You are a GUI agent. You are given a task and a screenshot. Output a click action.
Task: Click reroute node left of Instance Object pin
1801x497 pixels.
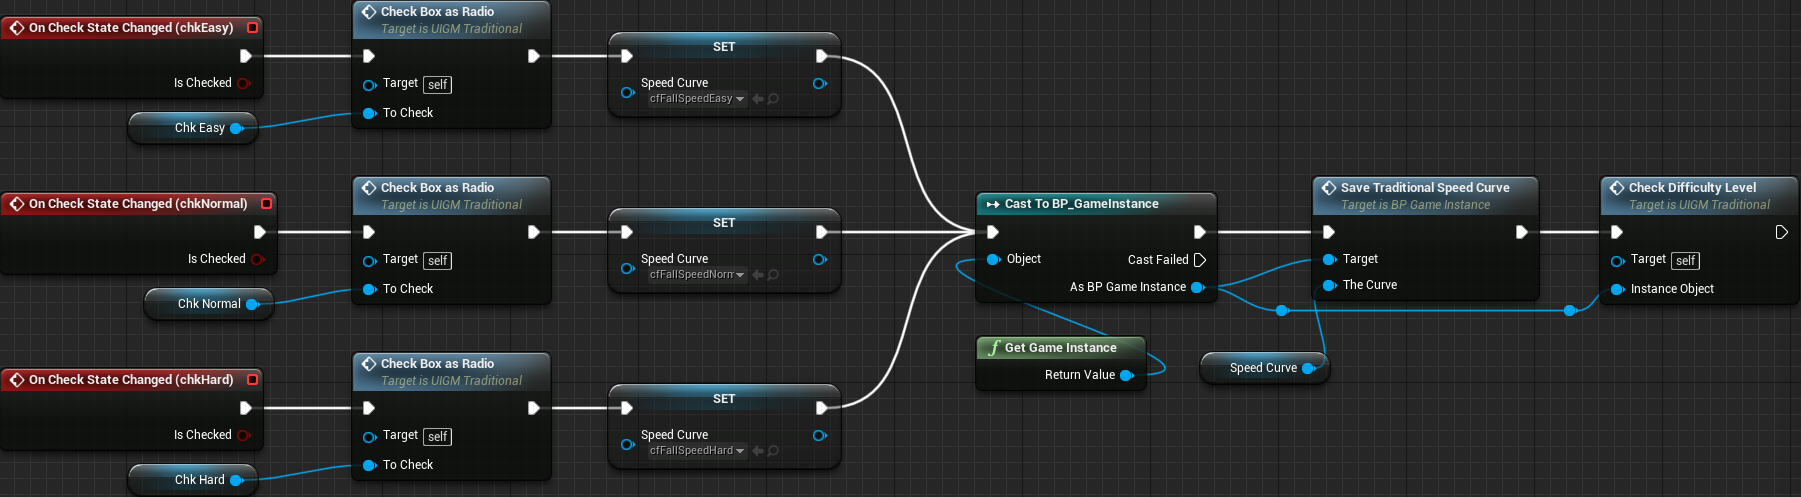(1569, 311)
